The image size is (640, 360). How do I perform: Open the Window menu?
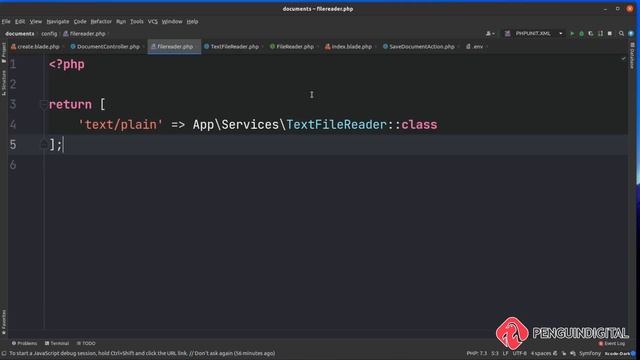click(x=172, y=21)
